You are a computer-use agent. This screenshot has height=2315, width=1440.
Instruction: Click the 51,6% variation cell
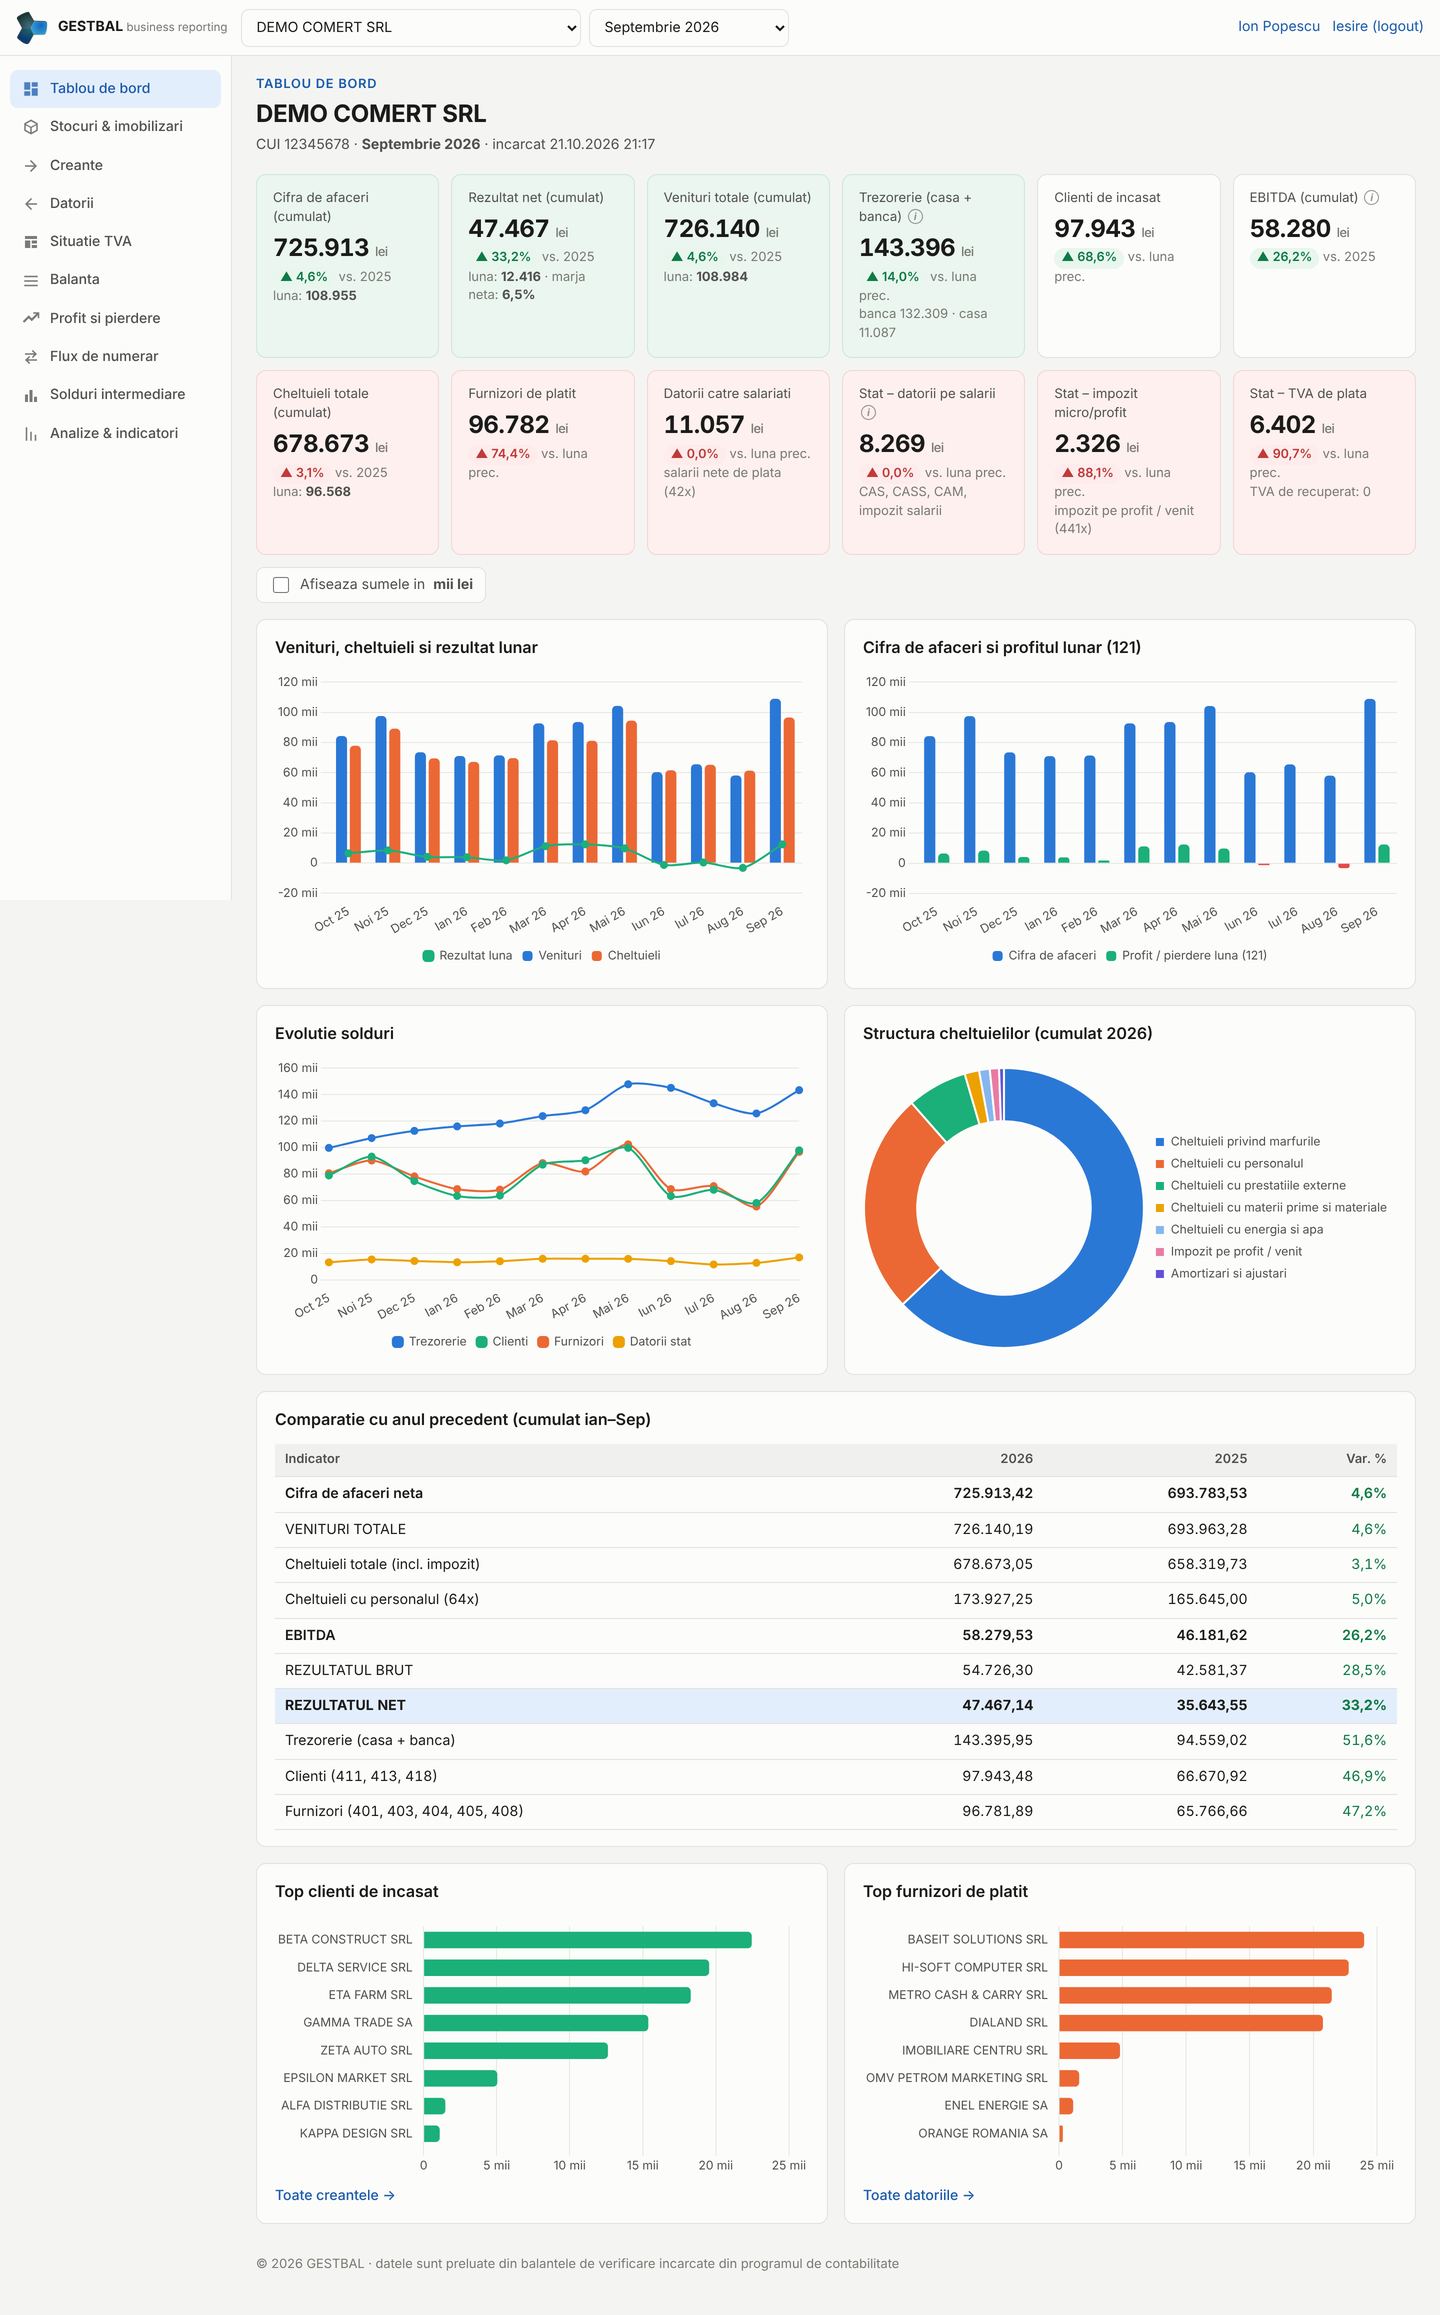point(1364,1740)
